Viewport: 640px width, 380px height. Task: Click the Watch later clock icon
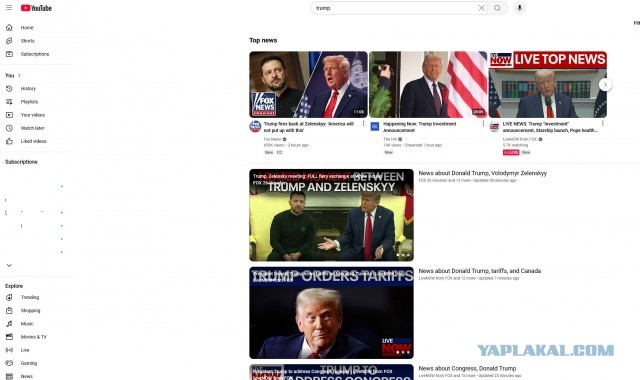click(x=9, y=128)
